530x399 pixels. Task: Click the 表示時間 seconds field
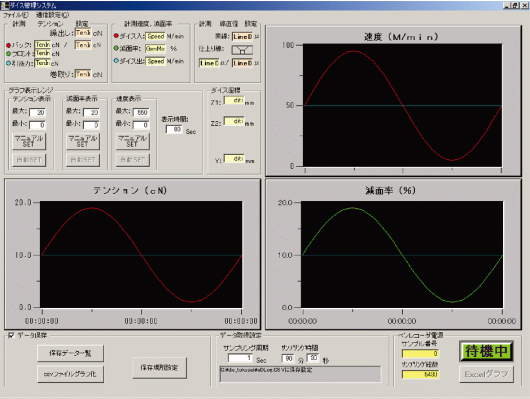[174, 130]
